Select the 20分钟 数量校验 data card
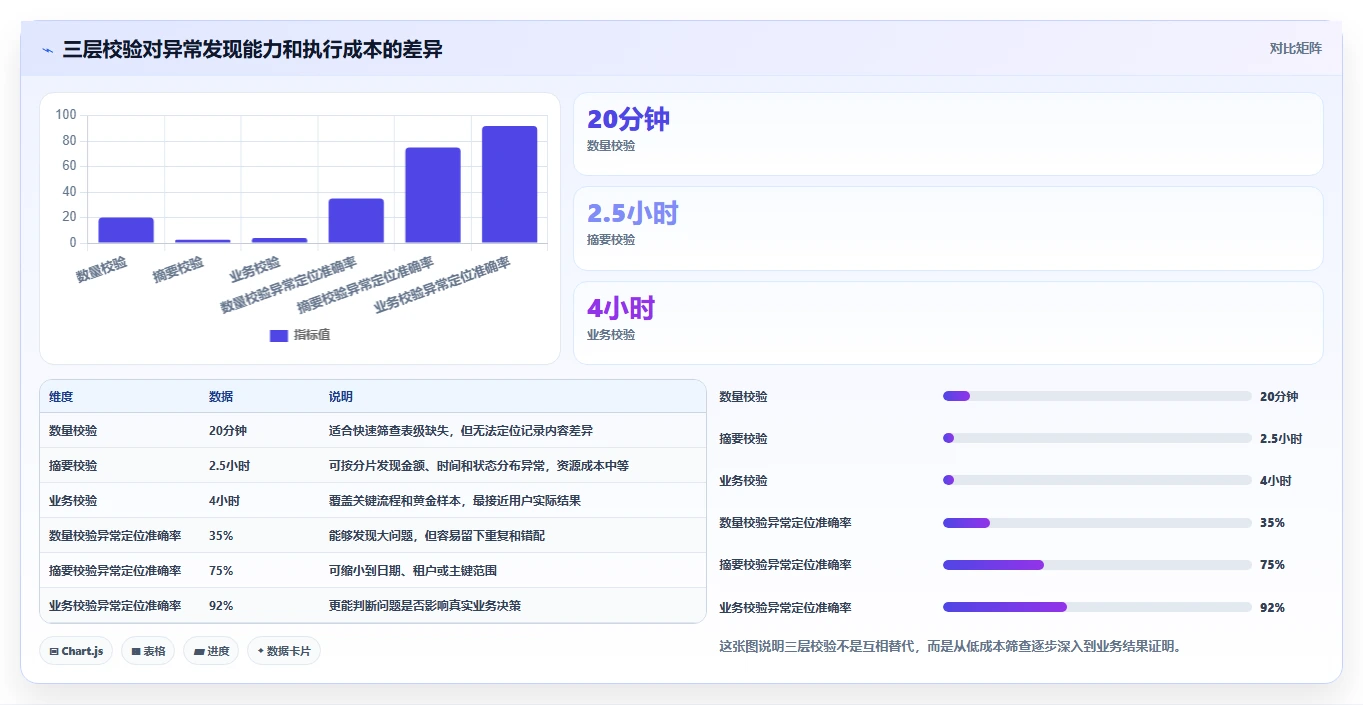Viewport: 1363px width, 705px height. (948, 134)
